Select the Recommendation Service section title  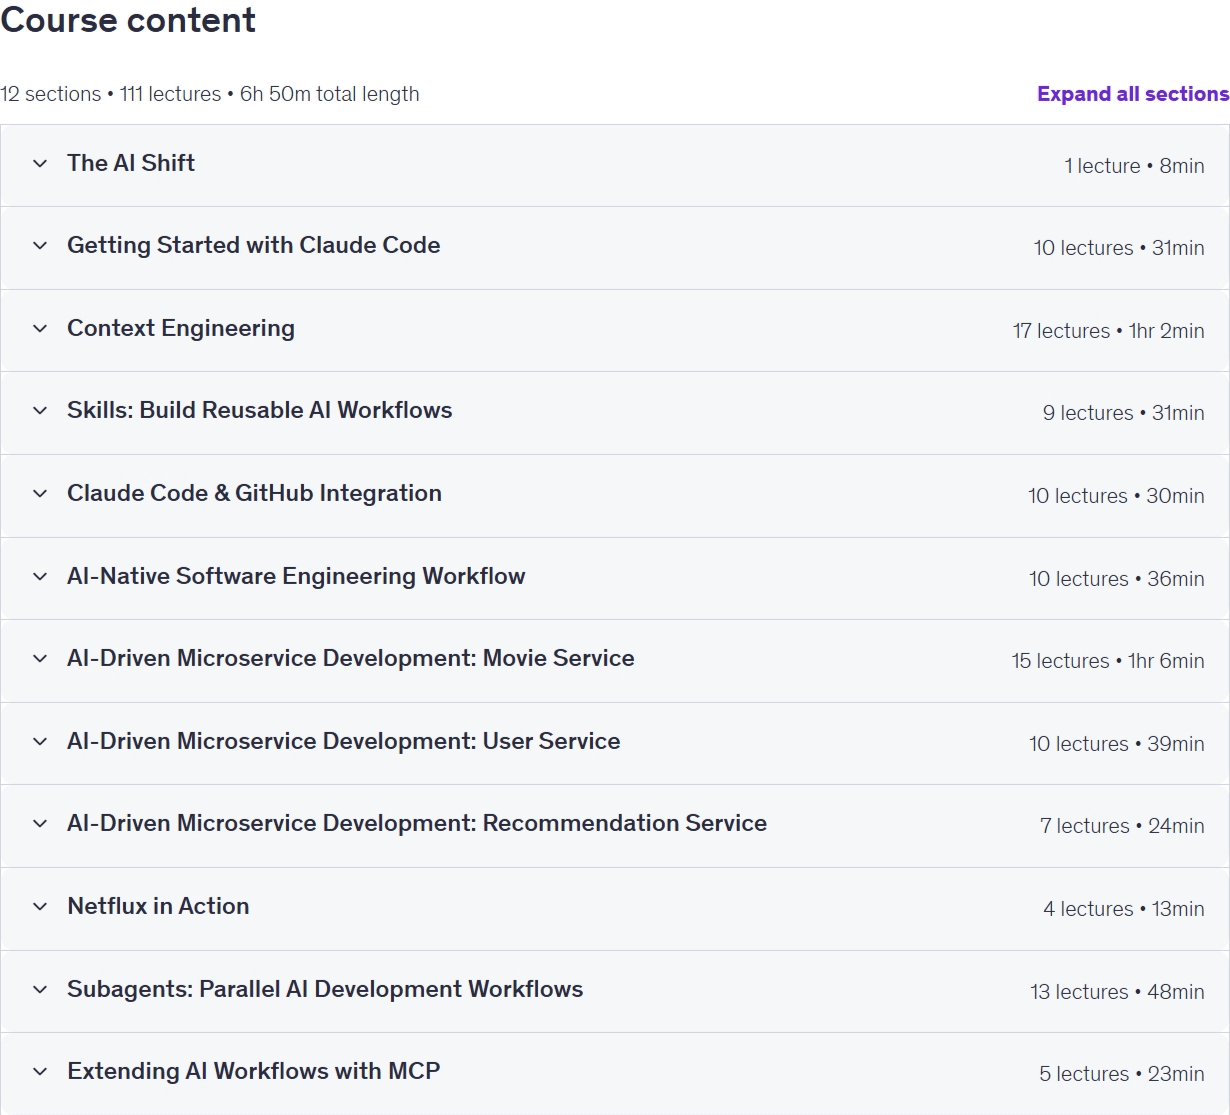point(417,824)
